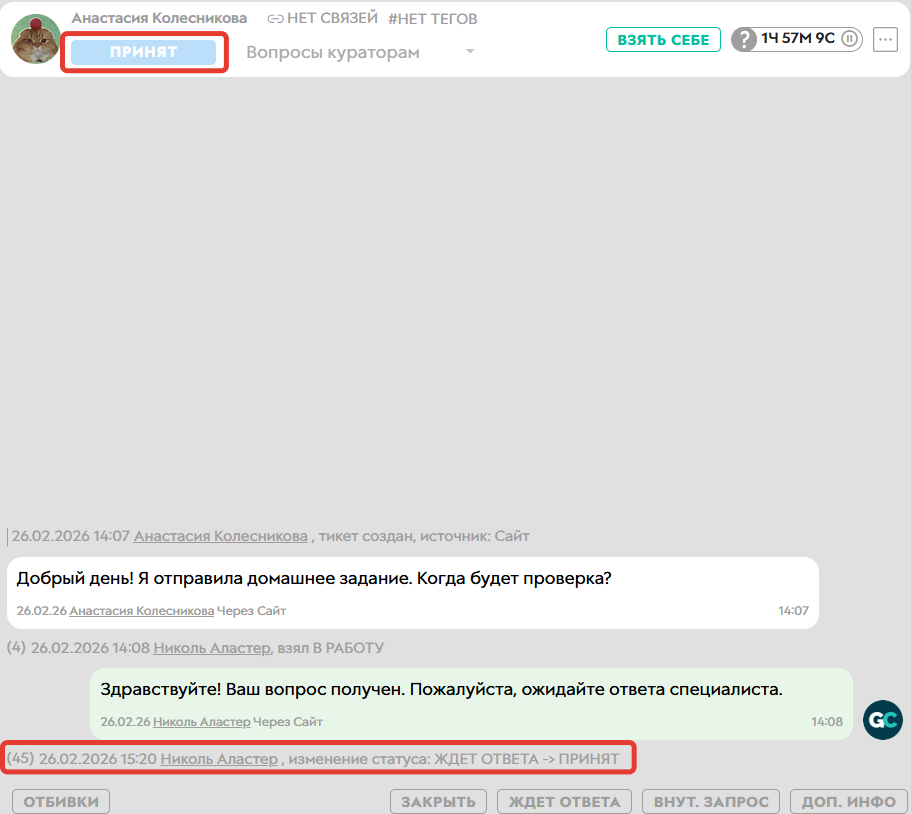The height and width of the screenshot is (814, 911).
Task: Click the 14:08 reply timestamp
Action: coord(827,722)
